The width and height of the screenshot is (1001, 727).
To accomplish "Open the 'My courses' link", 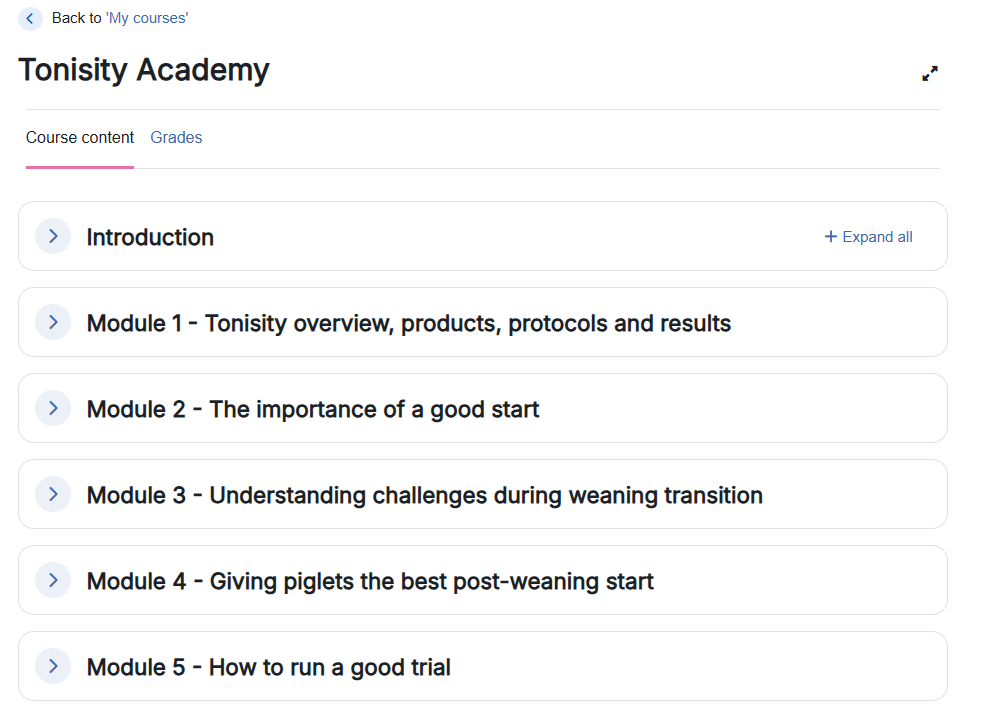I will [147, 18].
